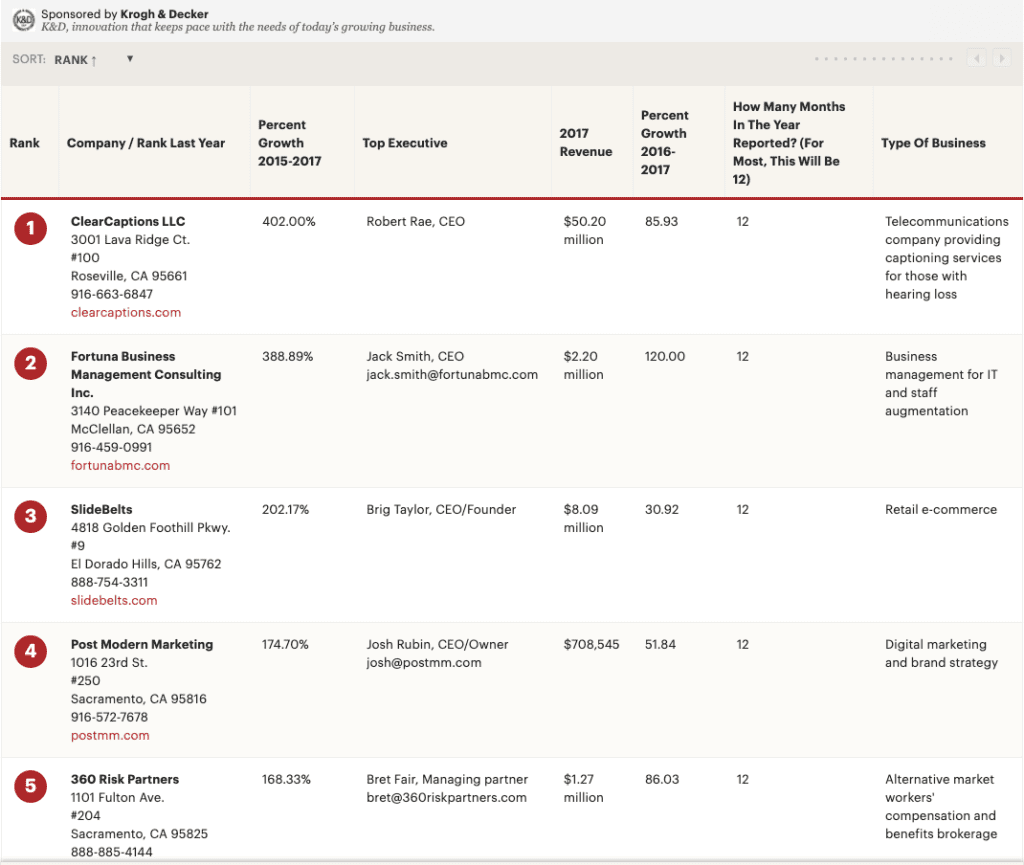Open the fortunabmc.com link

point(120,465)
